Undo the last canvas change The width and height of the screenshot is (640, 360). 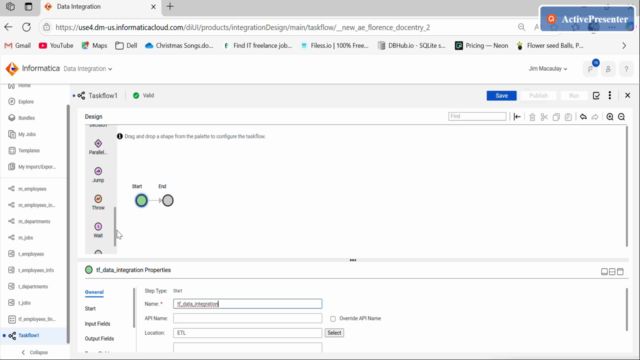tap(583, 117)
